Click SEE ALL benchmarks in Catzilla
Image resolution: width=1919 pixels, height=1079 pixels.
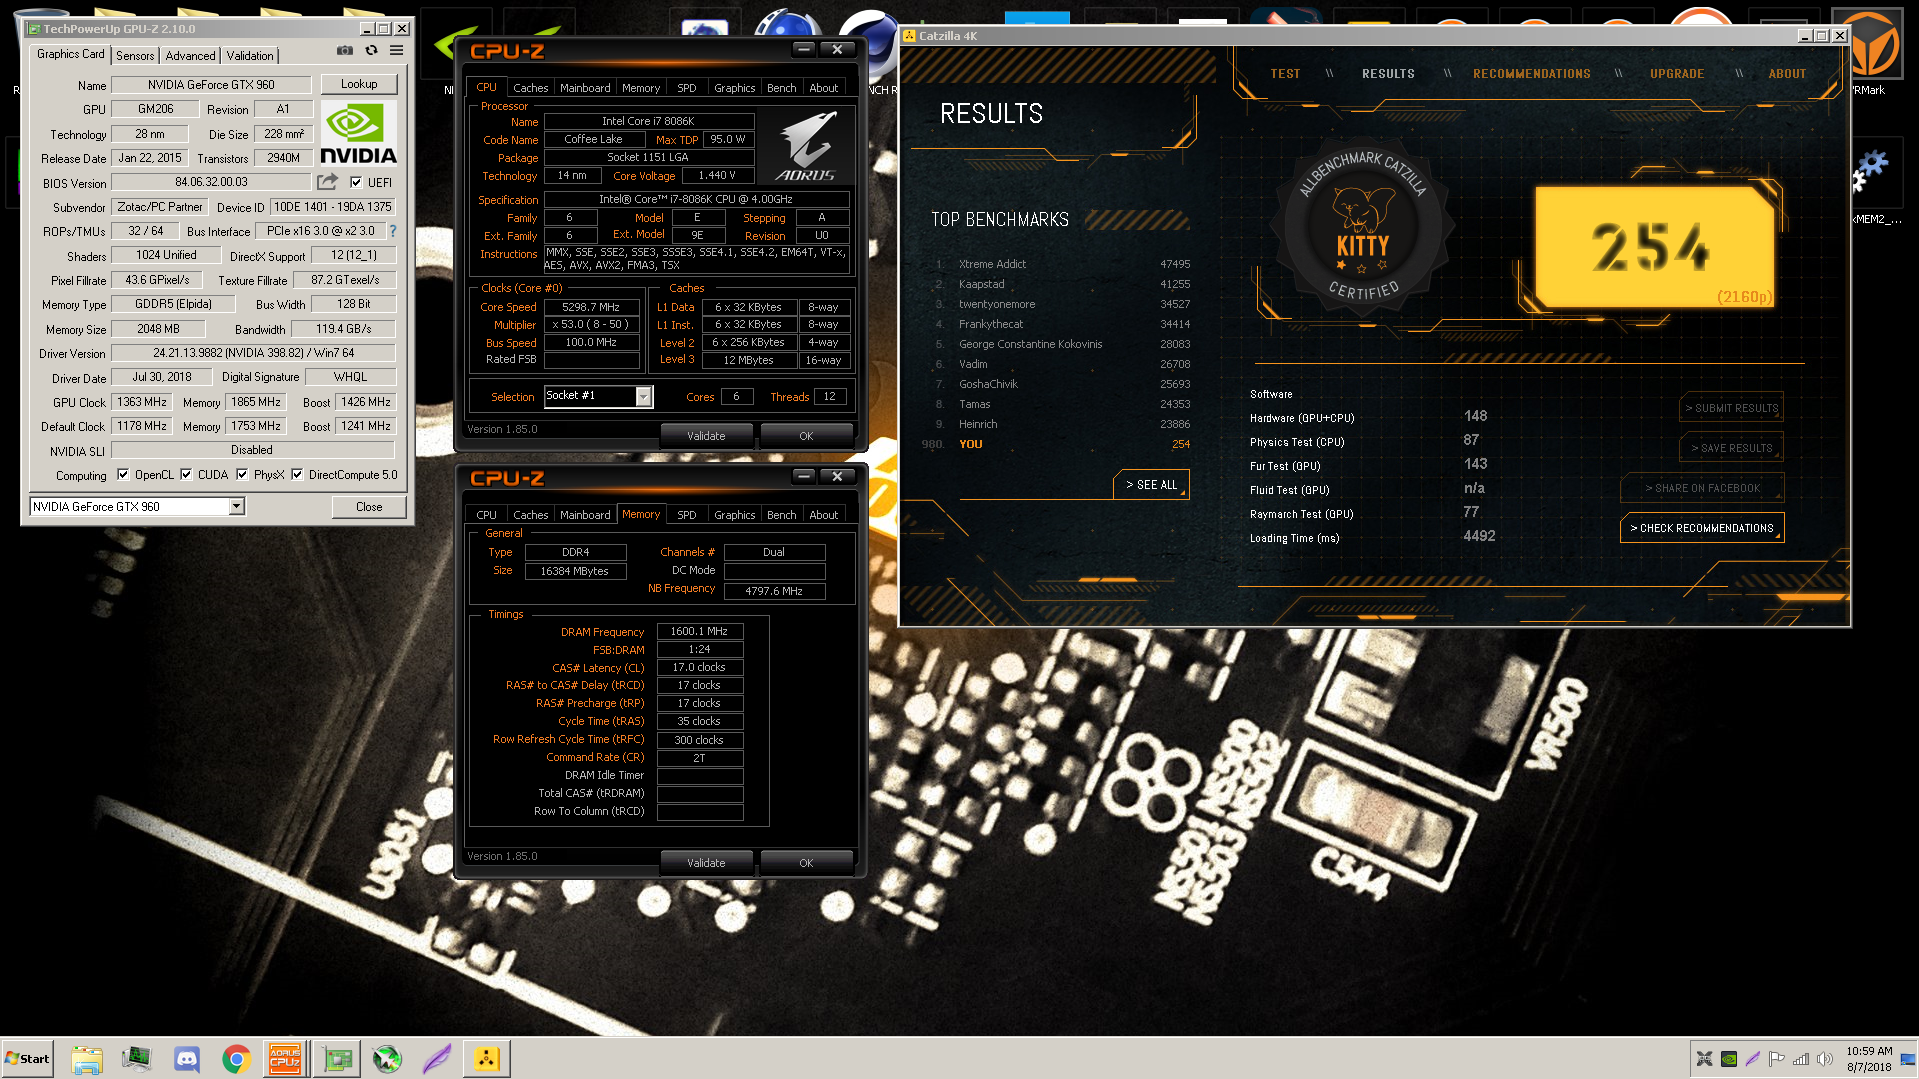tap(1151, 485)
